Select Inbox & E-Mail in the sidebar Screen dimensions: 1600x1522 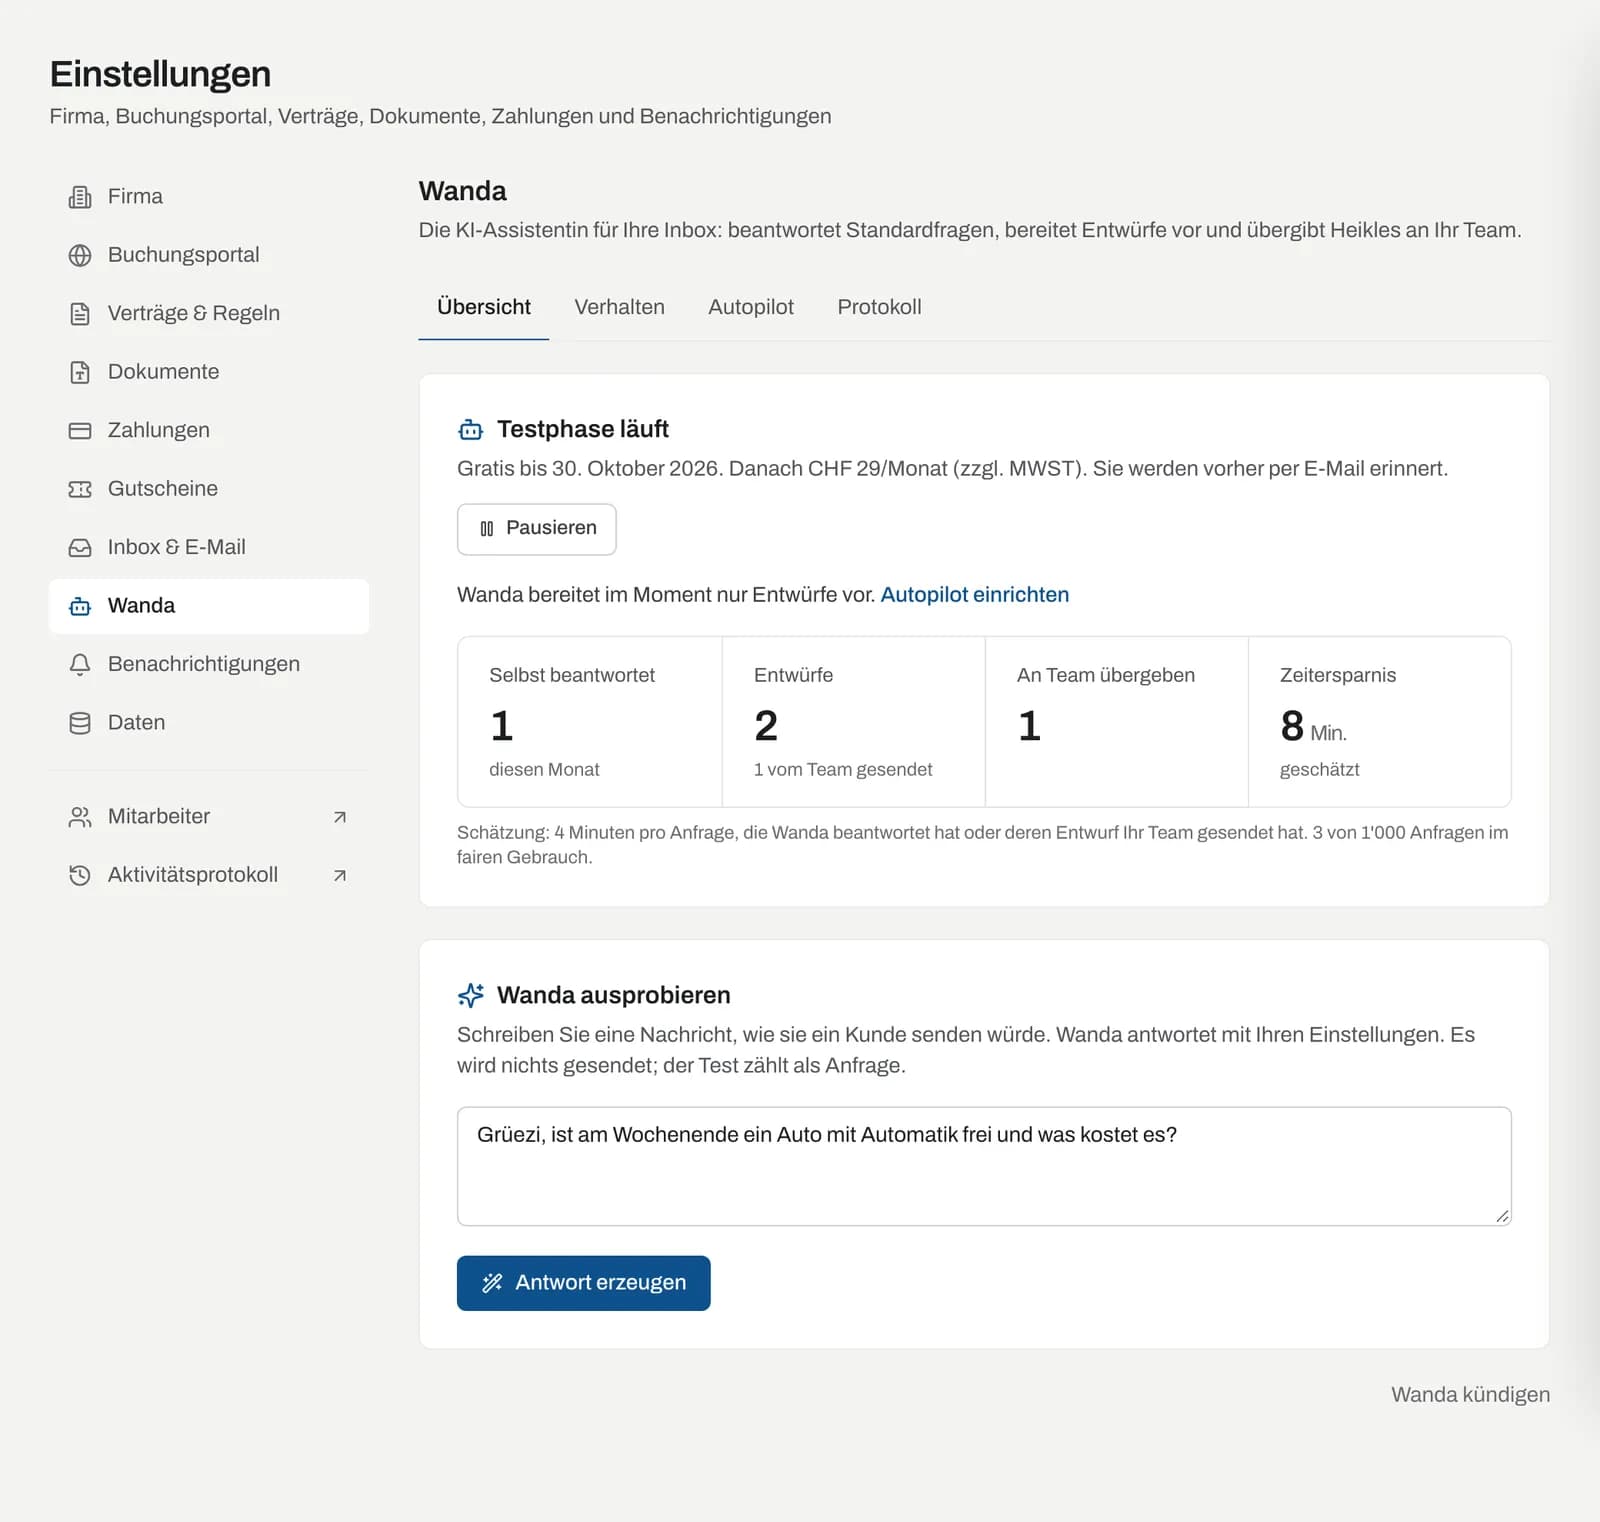tap(209, 548)
